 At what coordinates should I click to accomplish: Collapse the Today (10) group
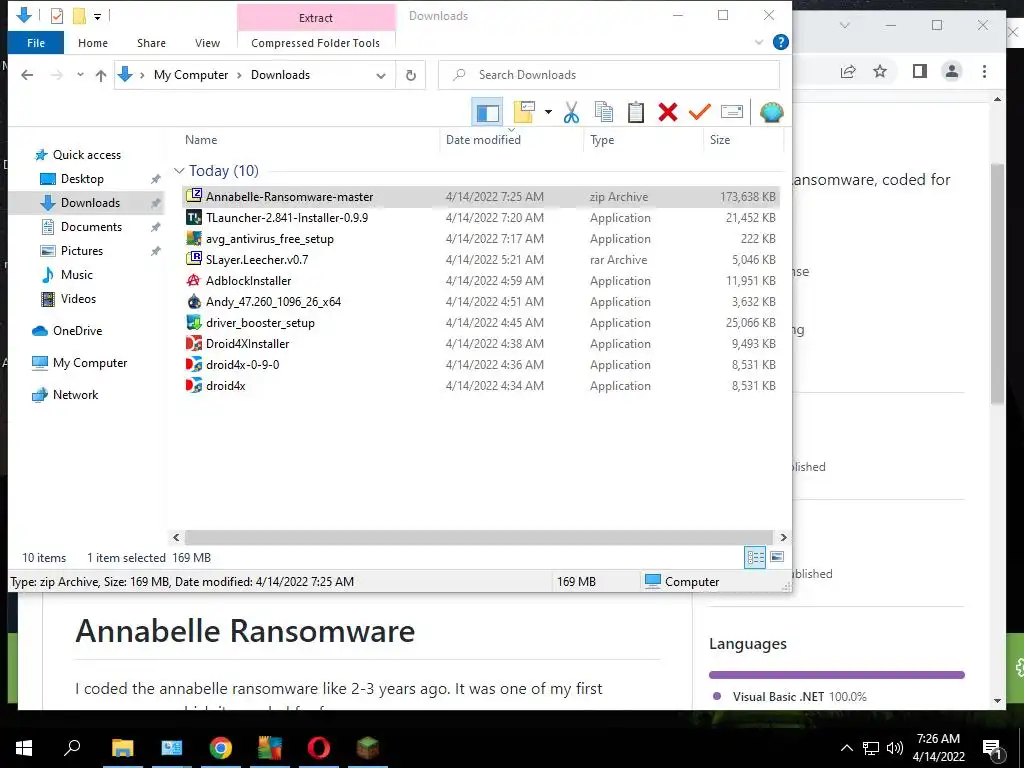(179, 171)
